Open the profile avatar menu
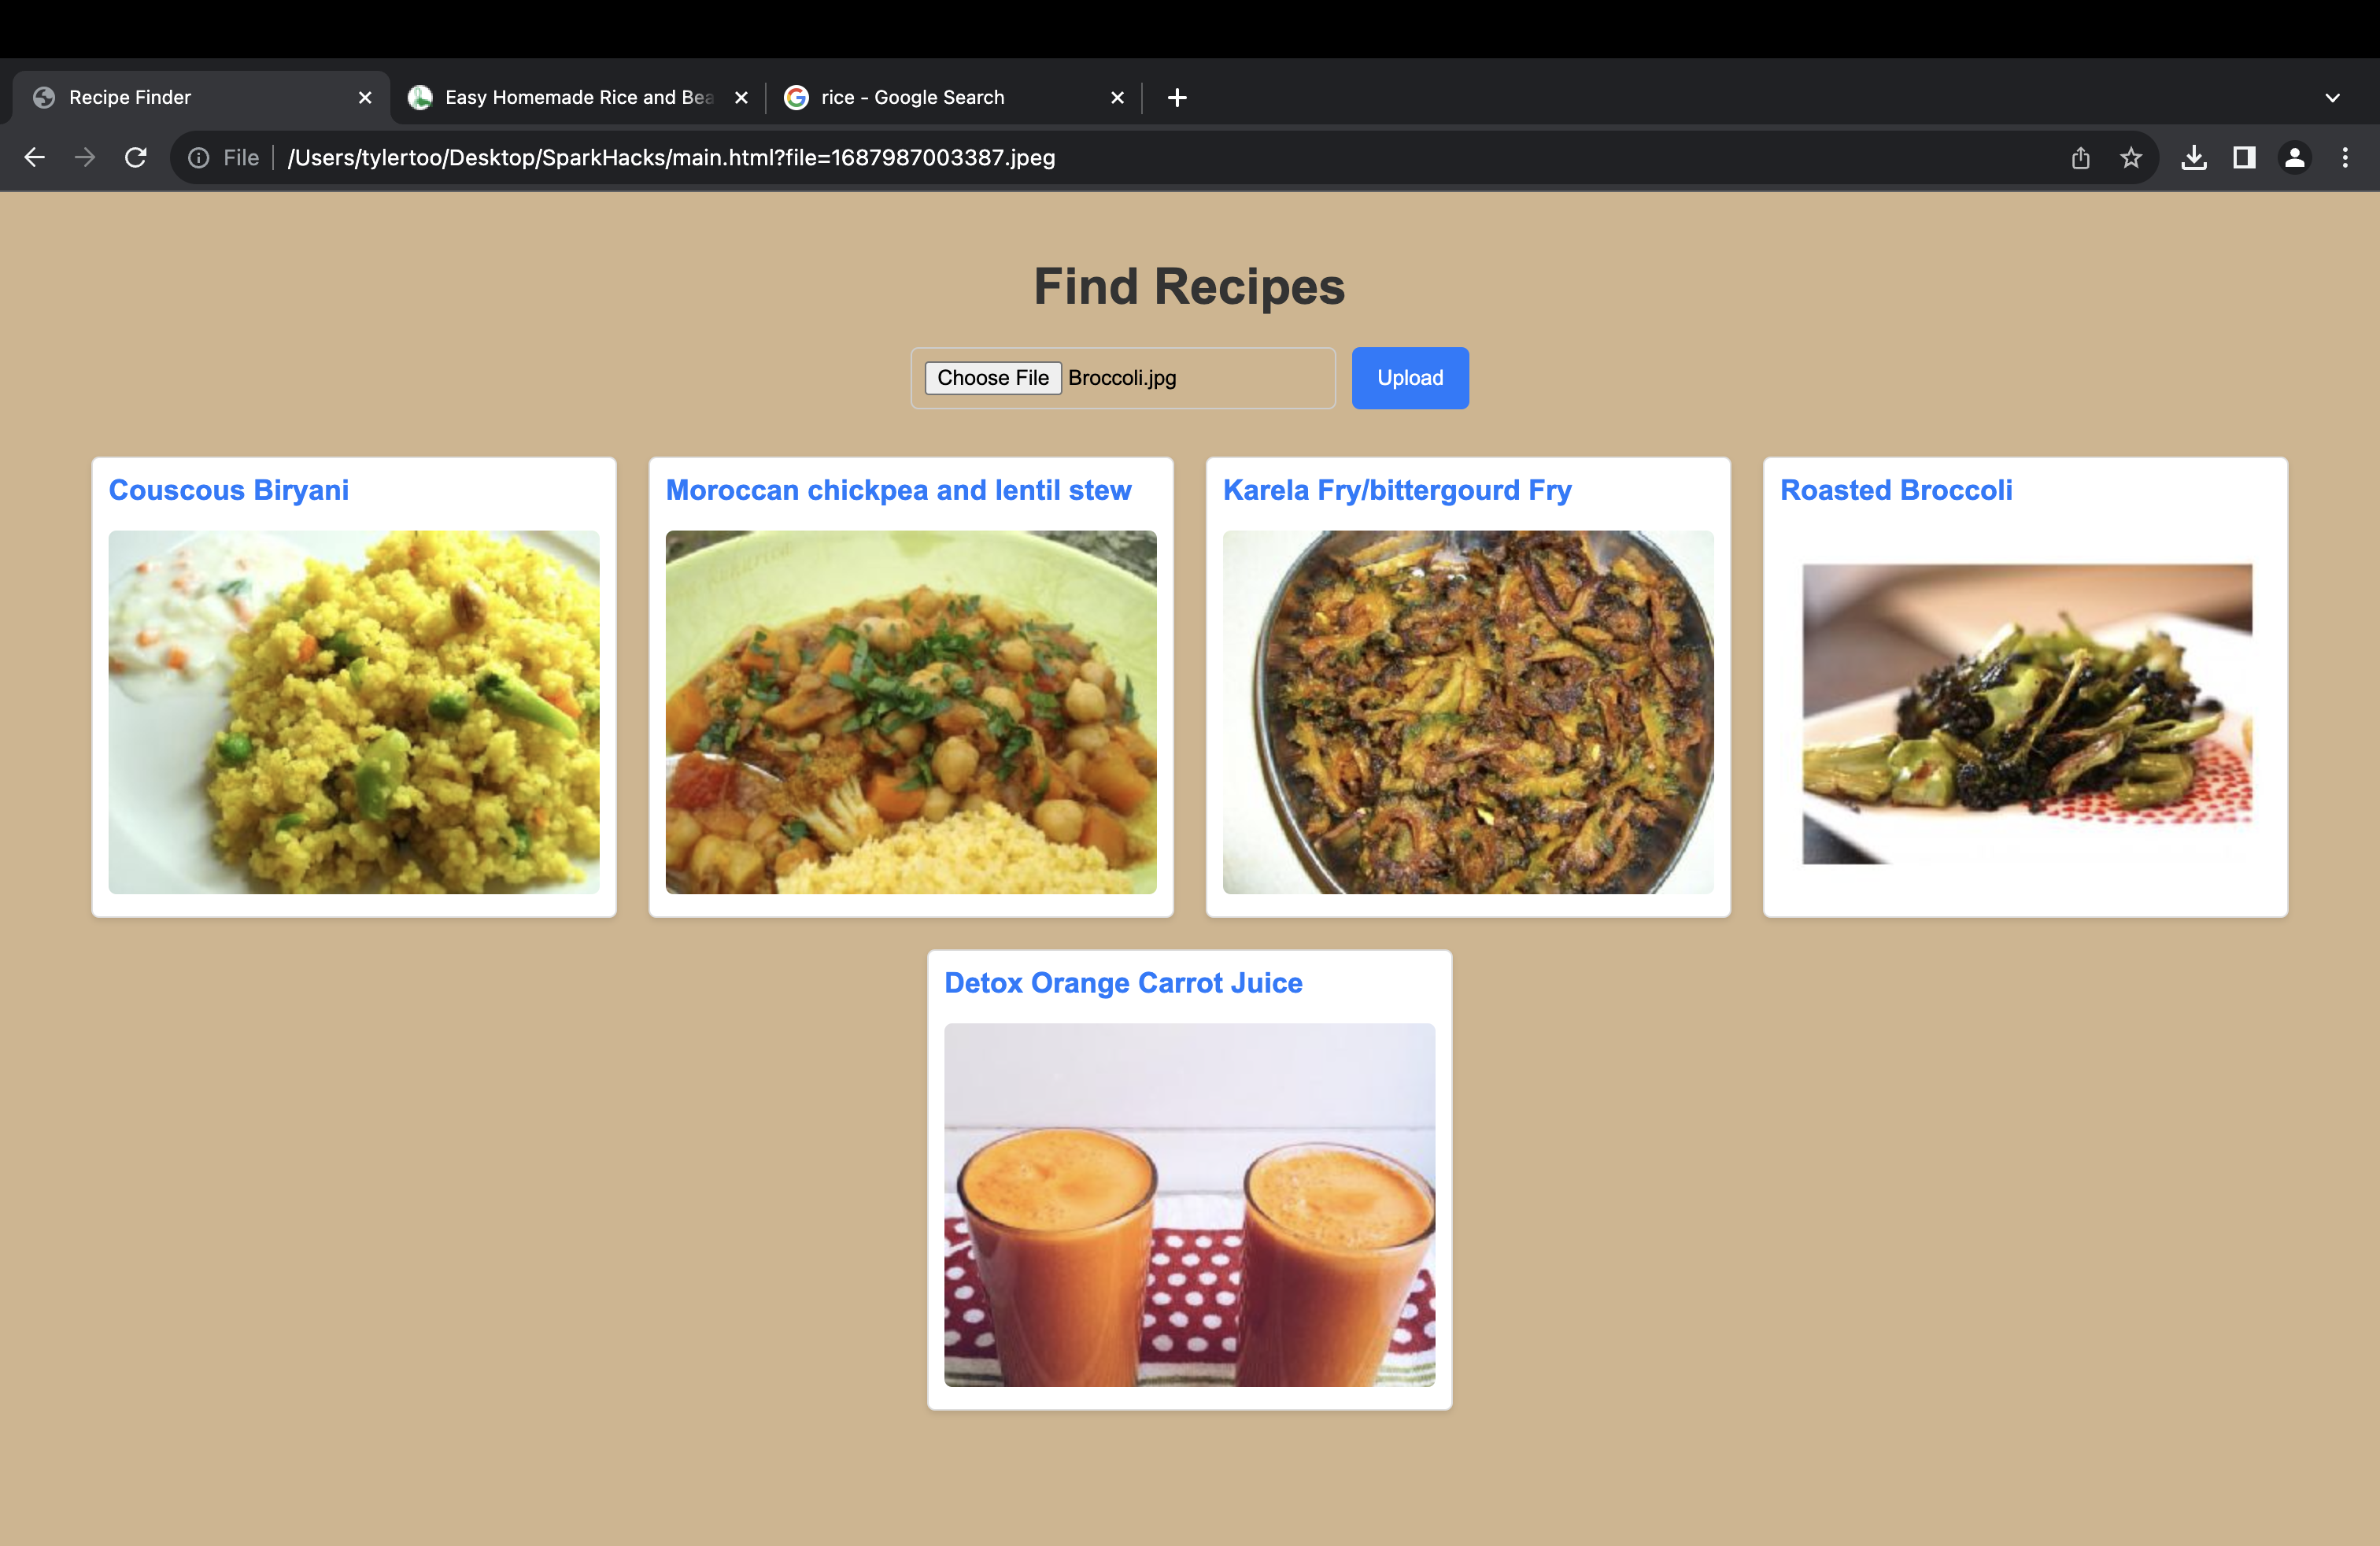Screen dimensions: 2380x1546 2295,158
